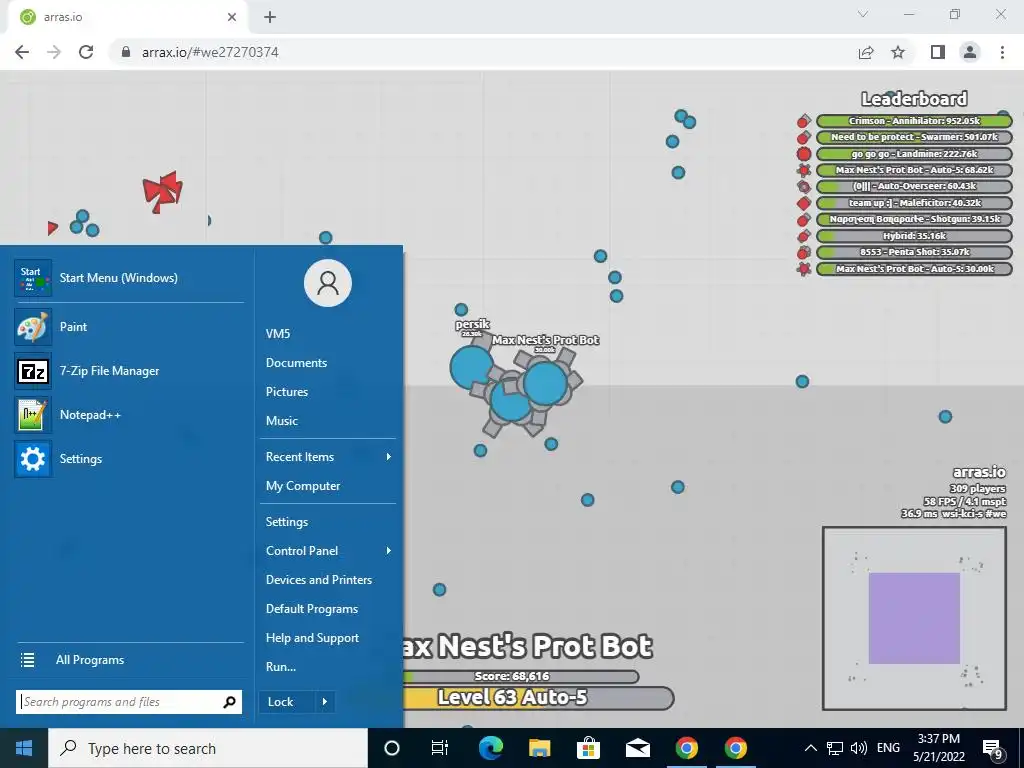Click the user account avatar picture
The height and width of the screenshot is (768, 1024).
(328, 283)
